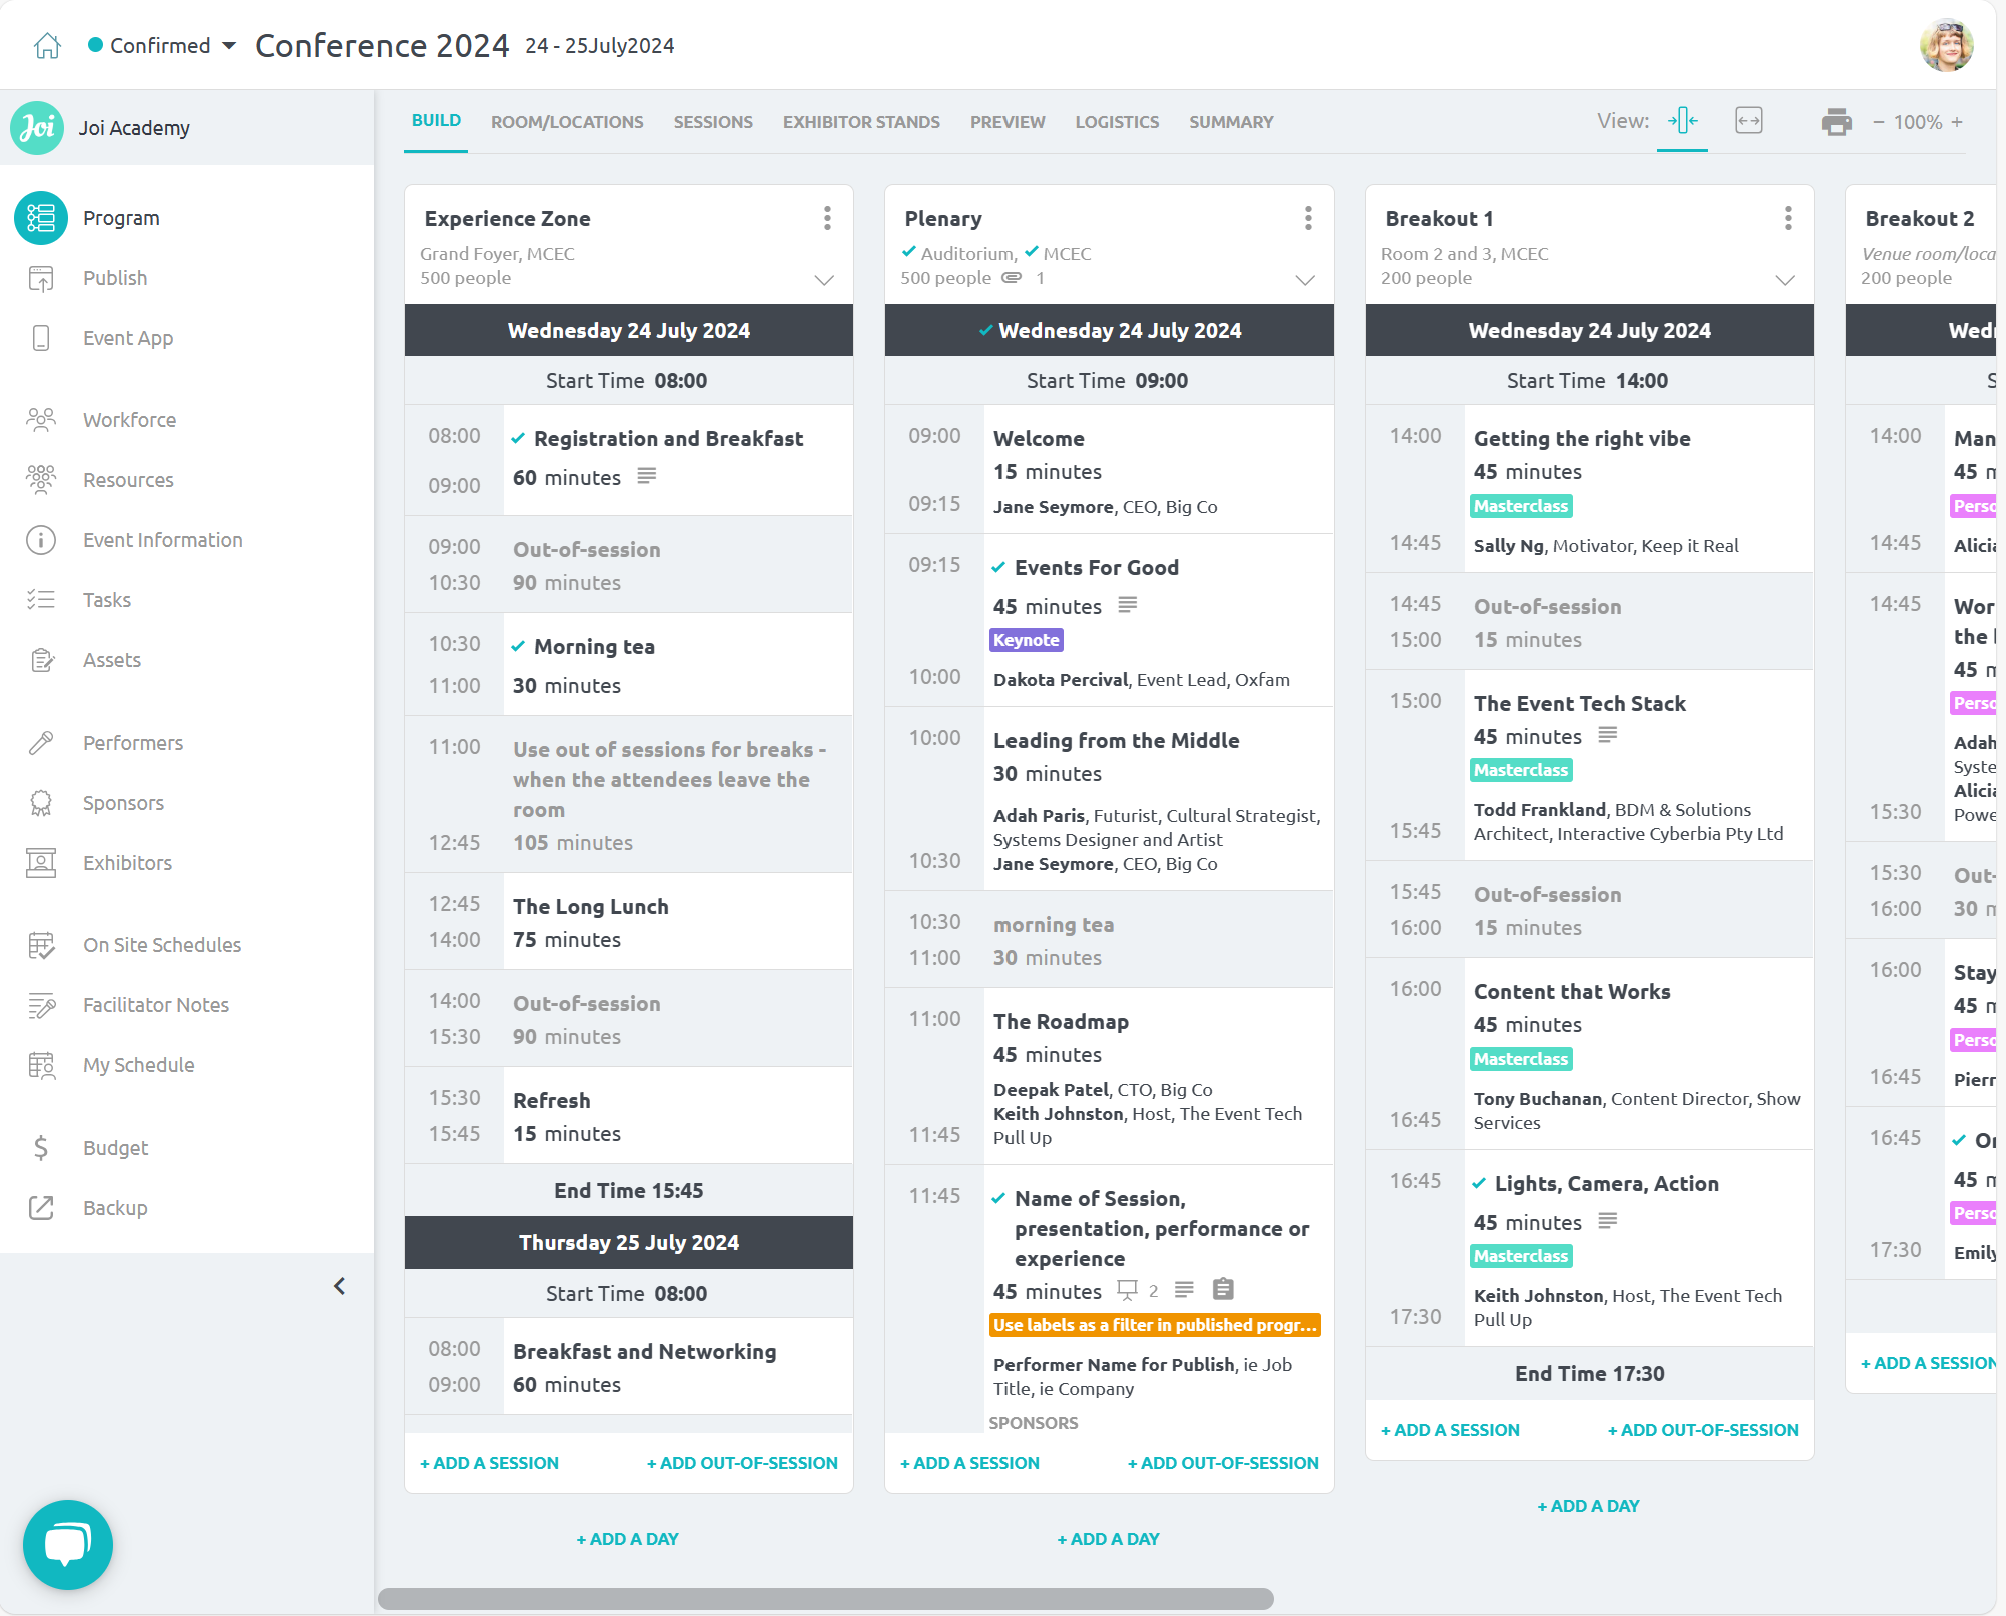Screen dimensions: 2006x1616
Task: Switch to the Sessions tab
Action: pos(713,122)
